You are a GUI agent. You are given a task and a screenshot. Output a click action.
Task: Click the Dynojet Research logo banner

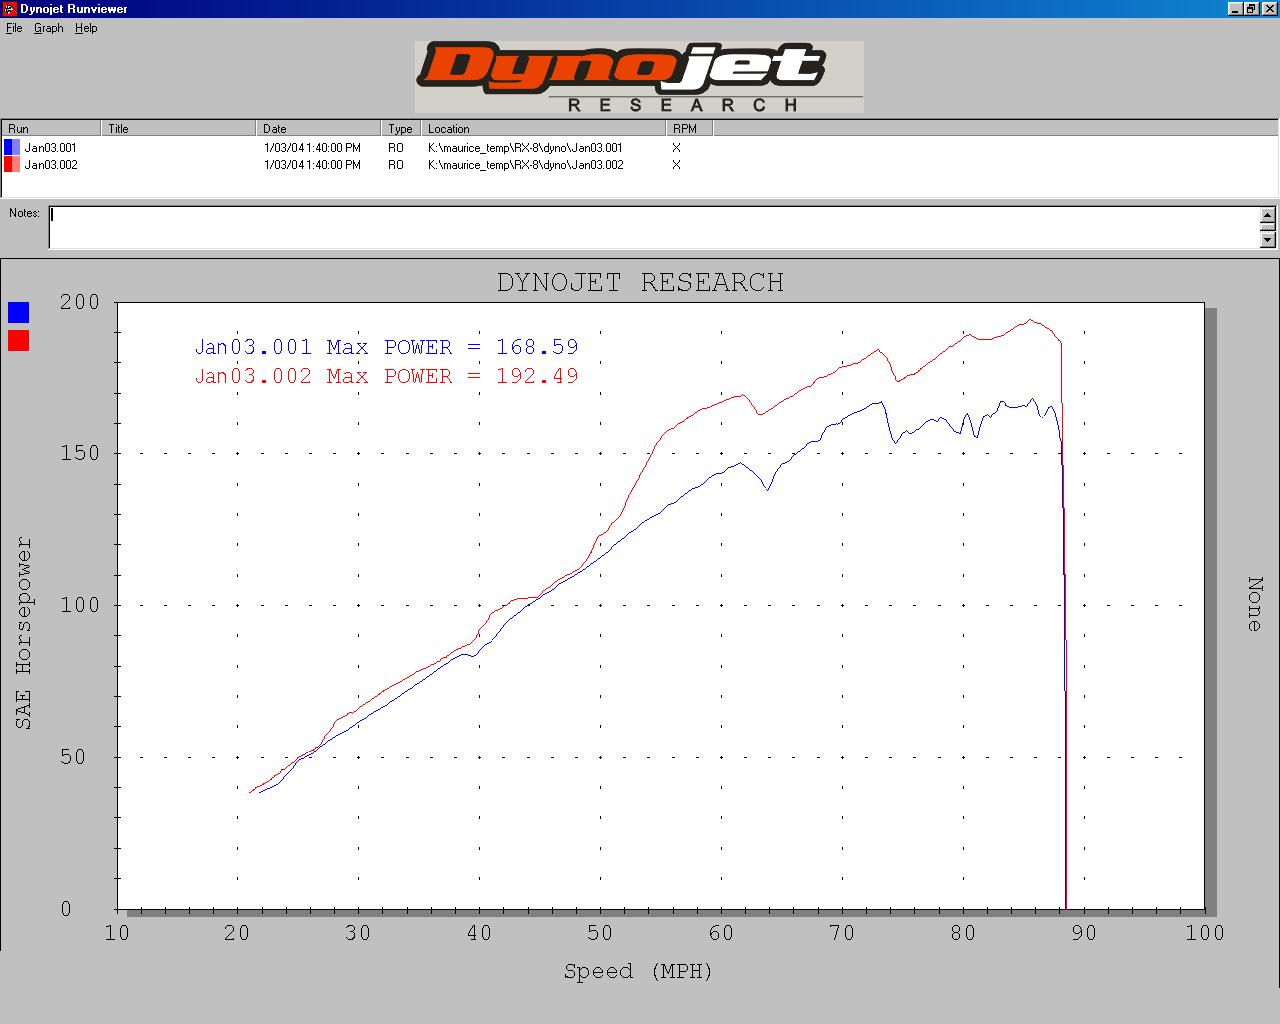(x=639, y=77)
